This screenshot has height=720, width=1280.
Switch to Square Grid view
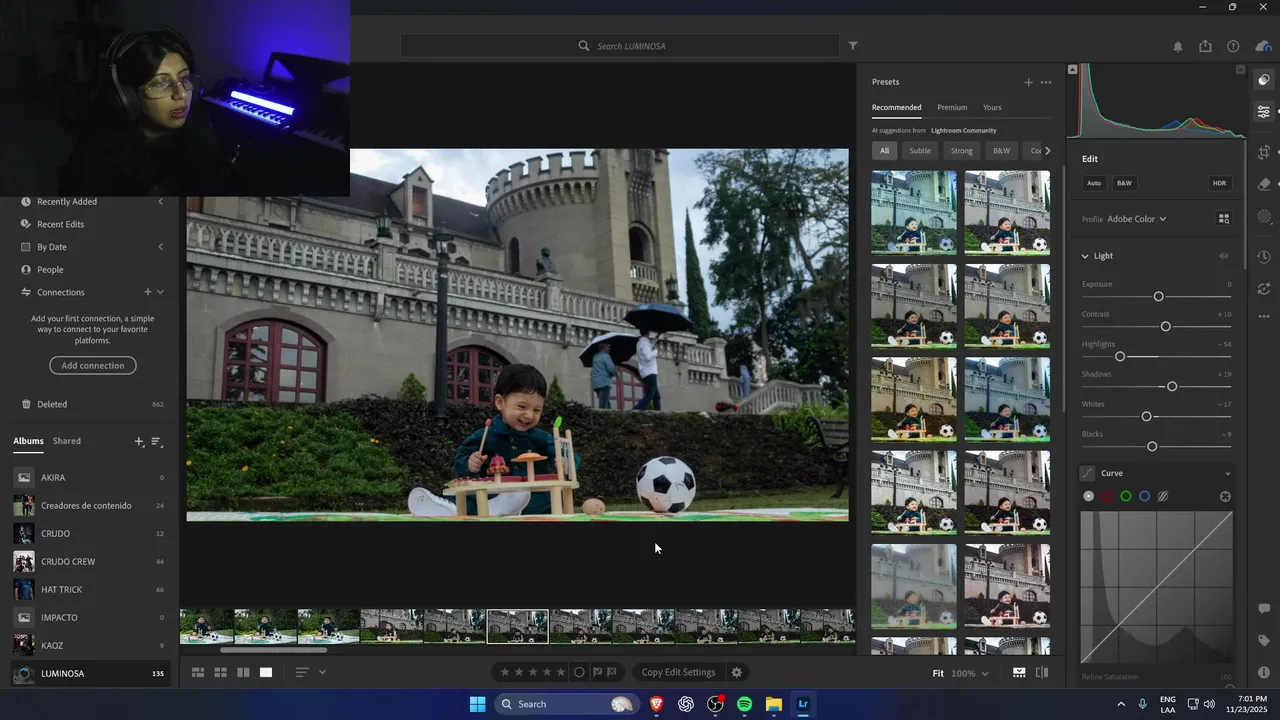click(x=220, y=673)
